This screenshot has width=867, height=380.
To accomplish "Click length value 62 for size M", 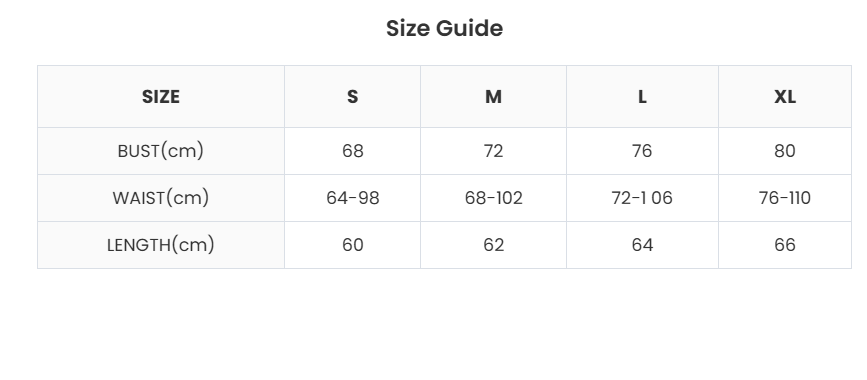I will [493, 245].
